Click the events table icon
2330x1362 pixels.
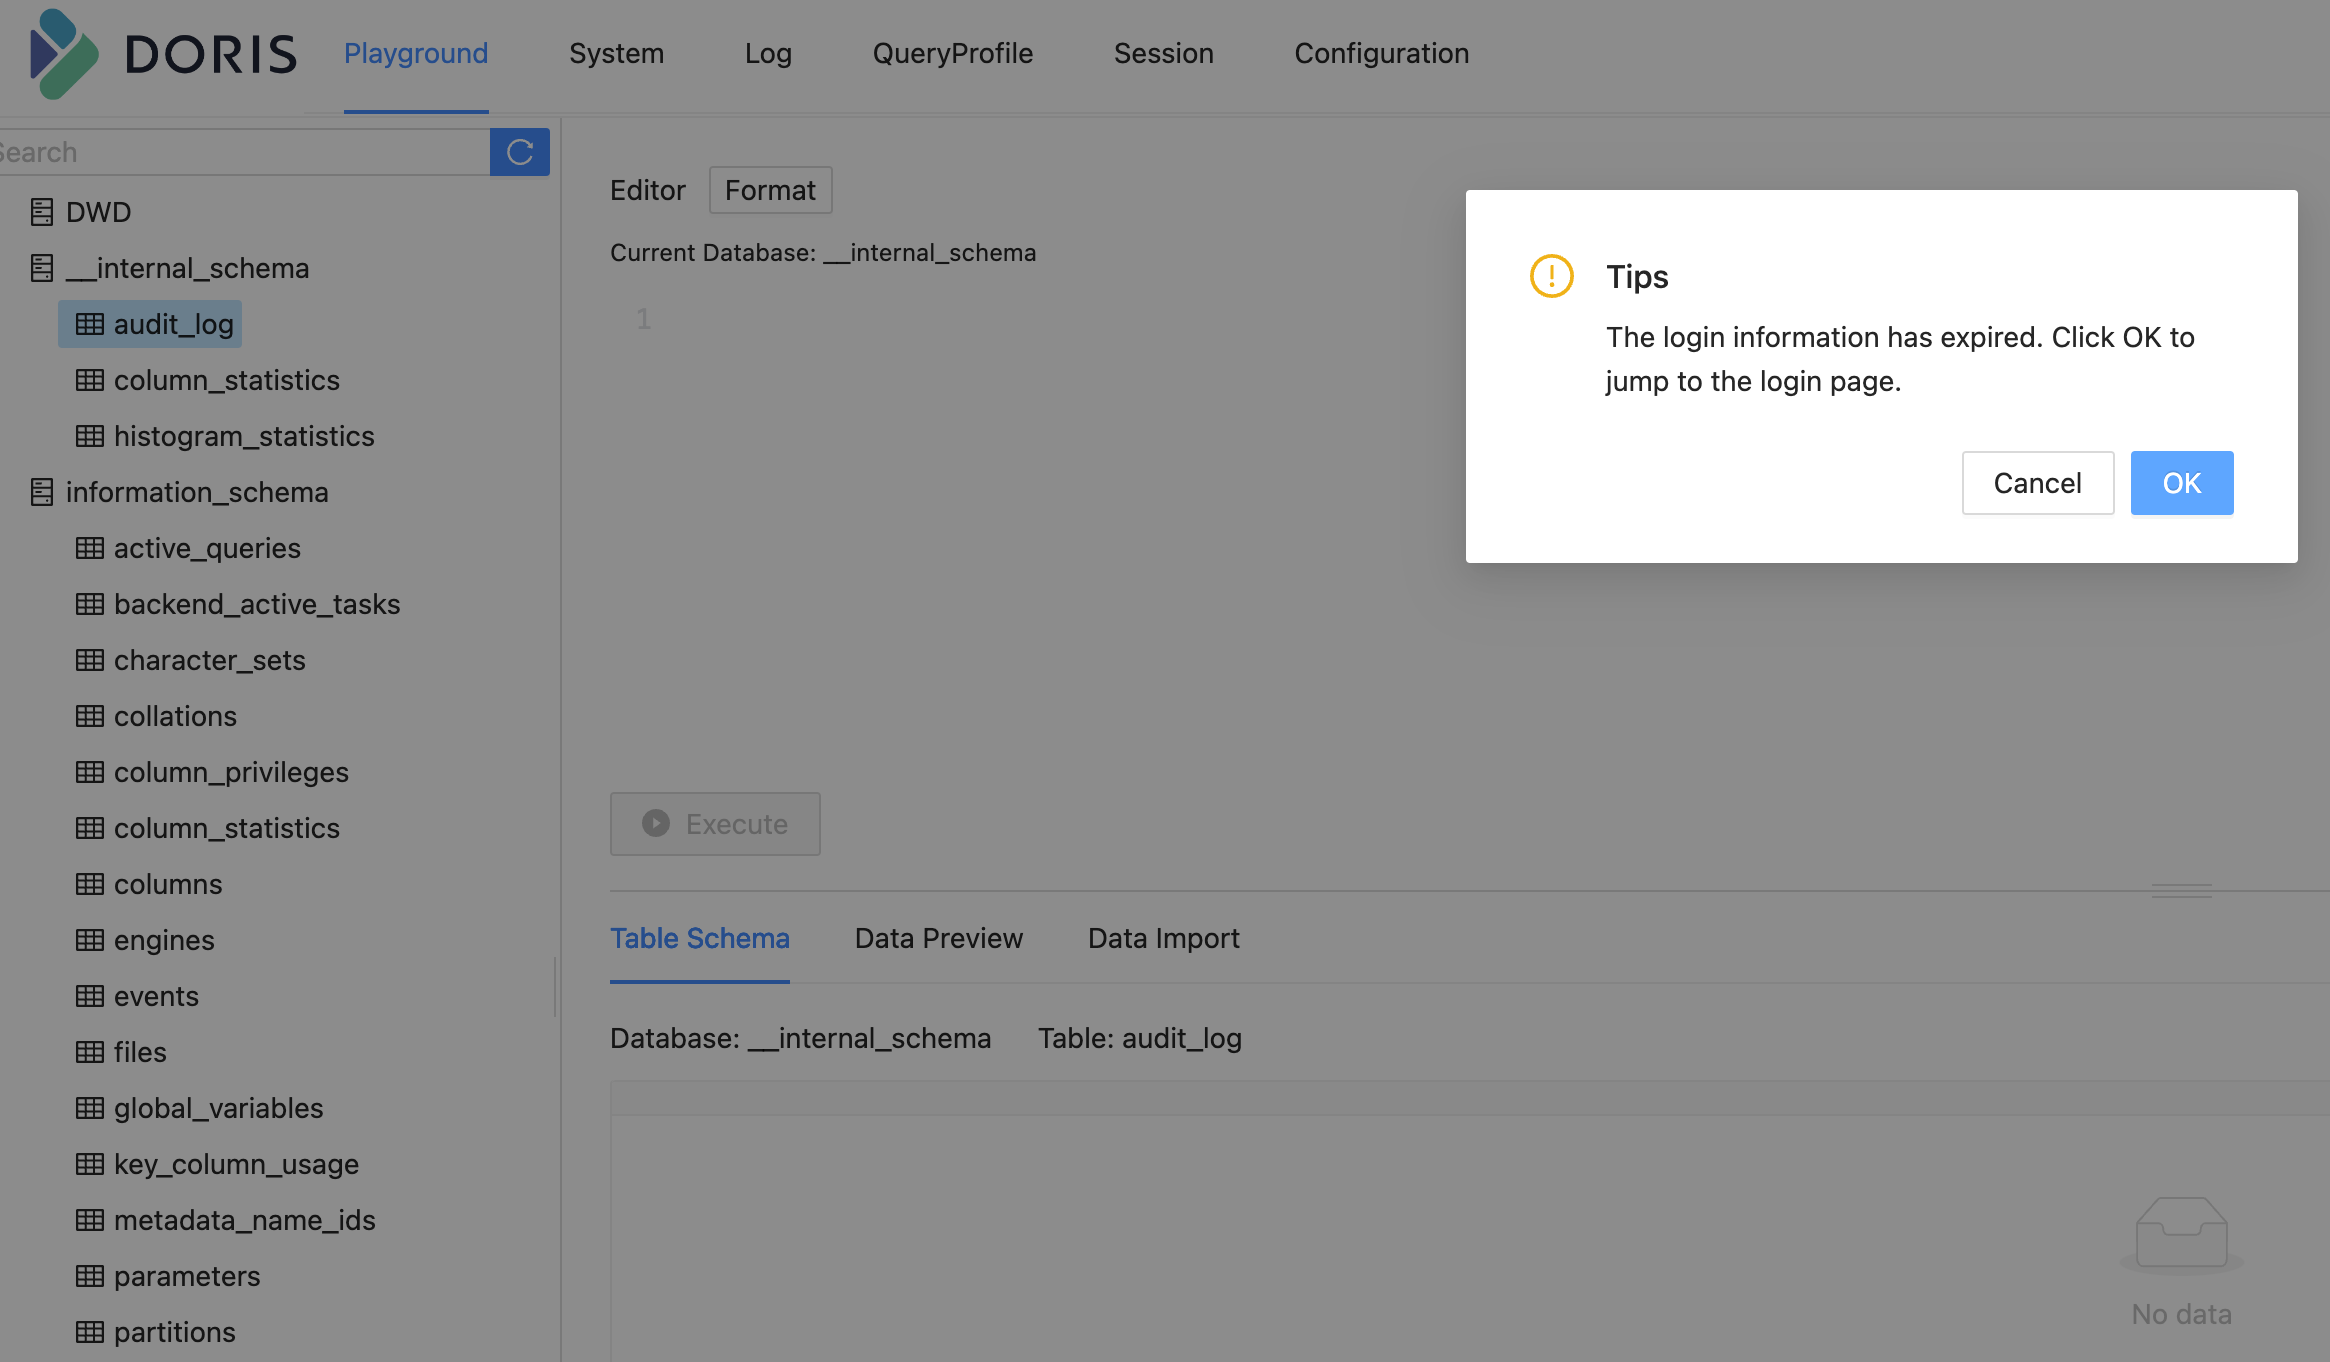pos(90,996)
